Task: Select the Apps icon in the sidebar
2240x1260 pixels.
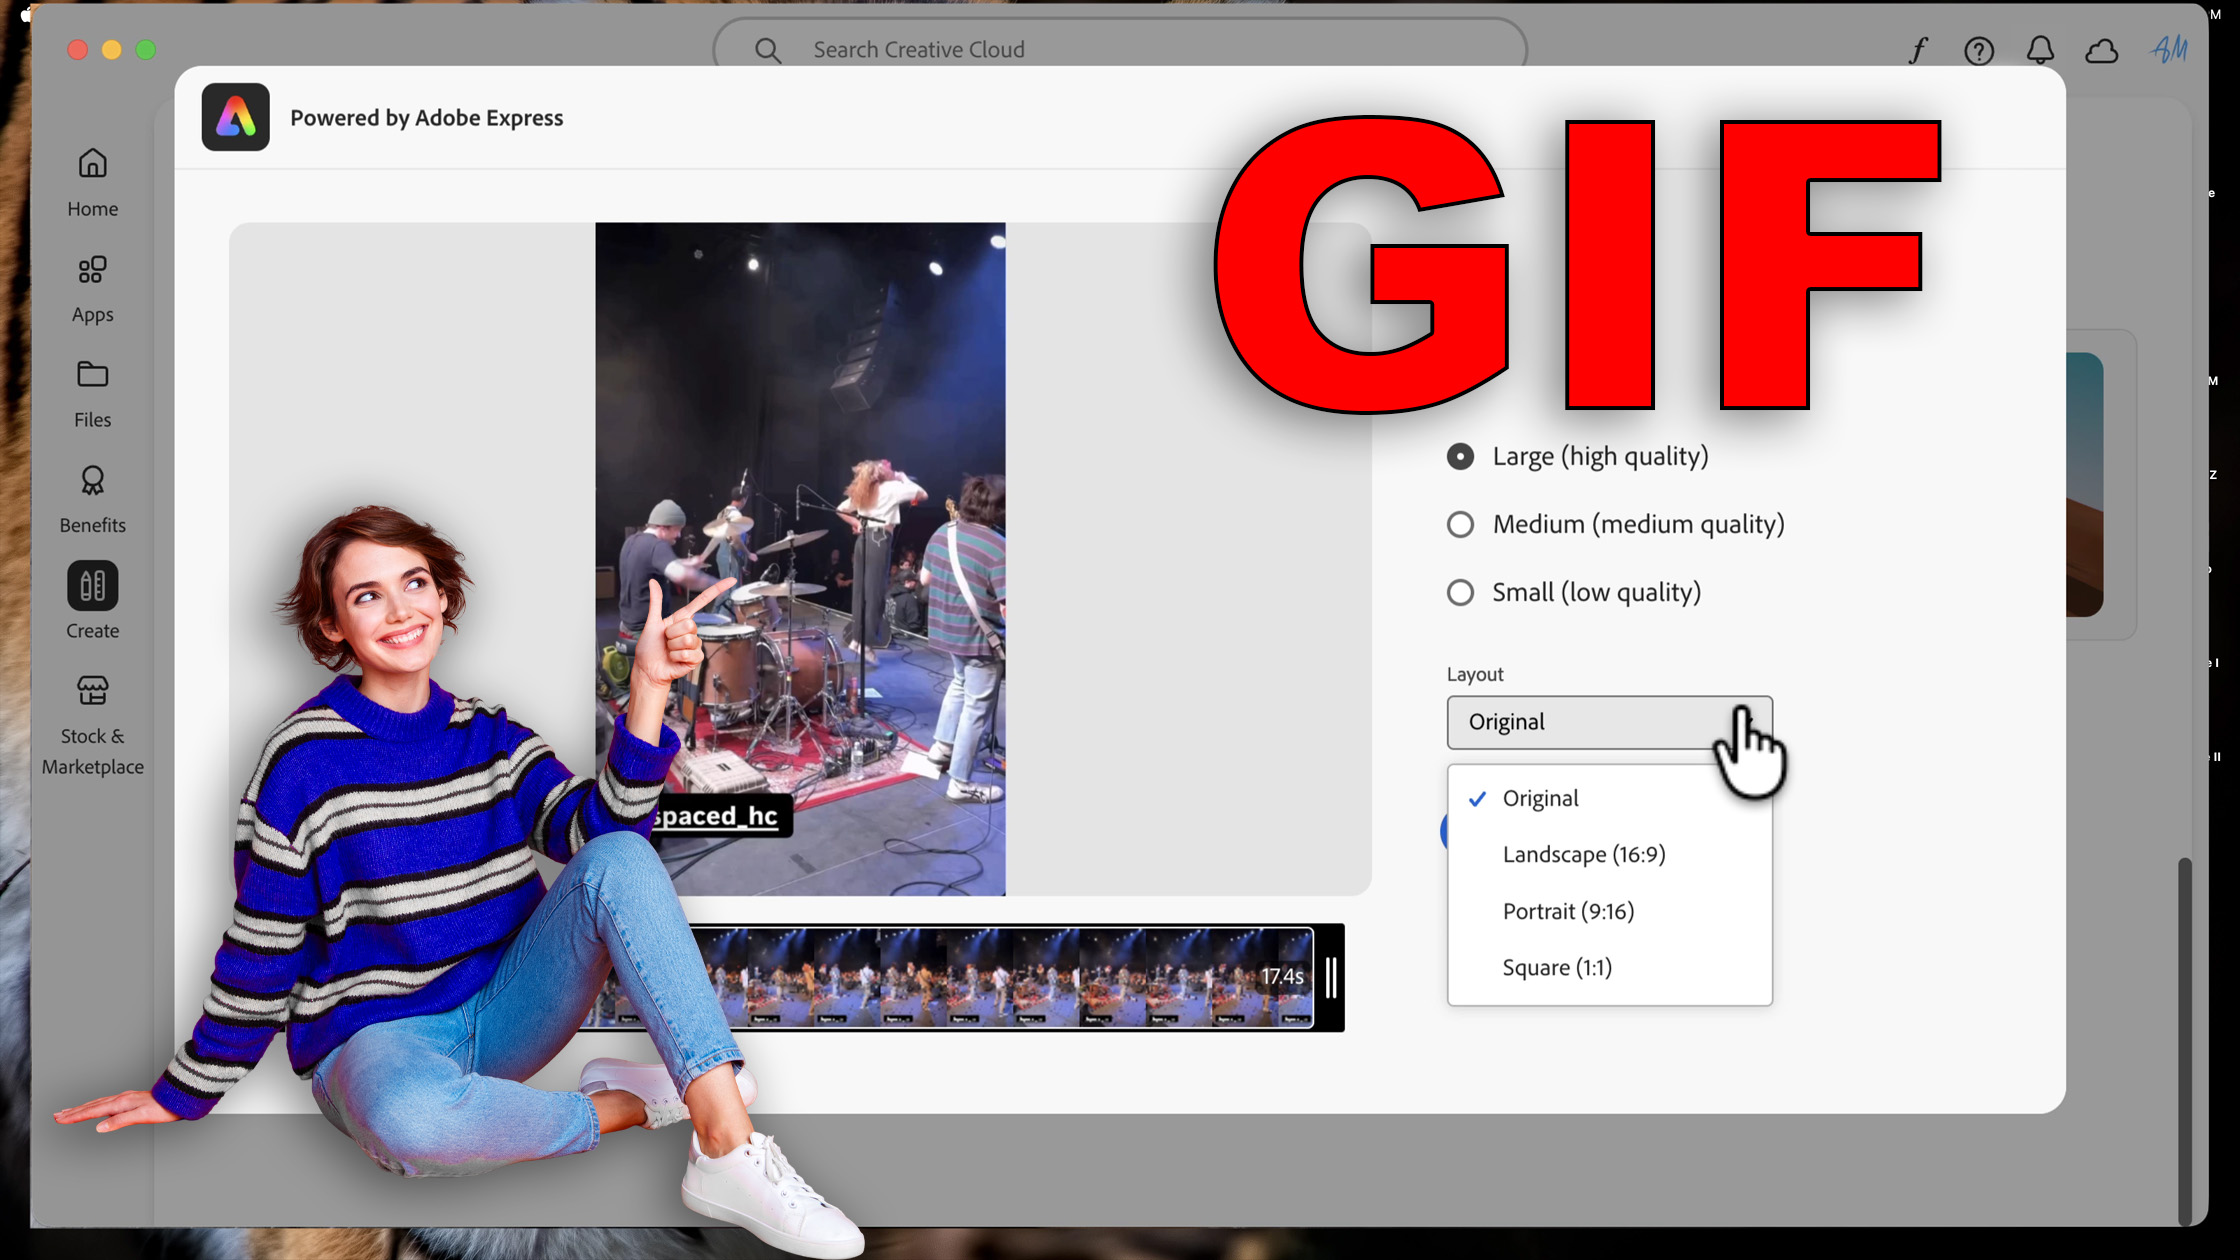Action: [x=91, y=285]
